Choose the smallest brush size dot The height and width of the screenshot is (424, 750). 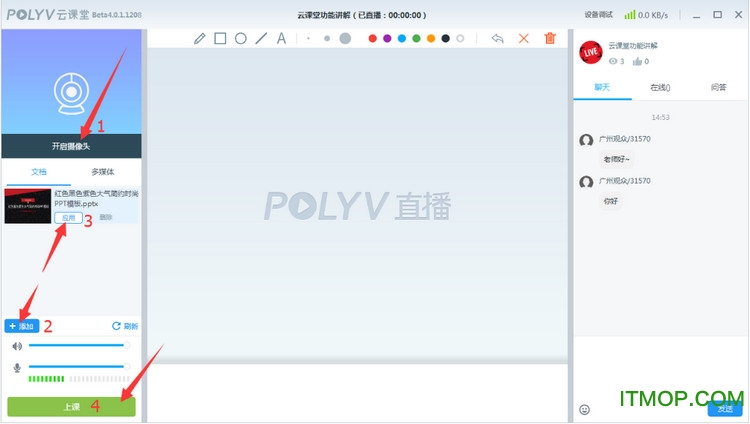309,38
